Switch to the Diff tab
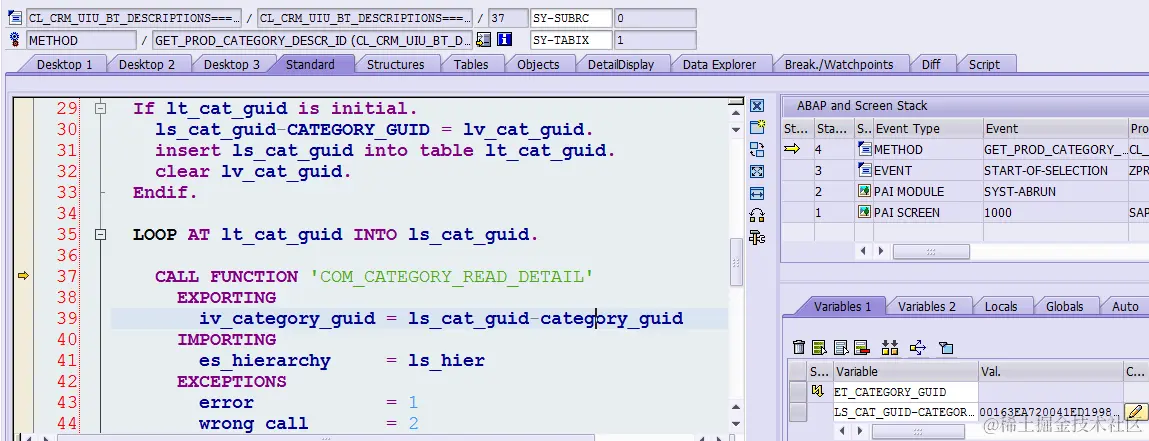Viewport: 1149px width, 441px height. [931, 64]
